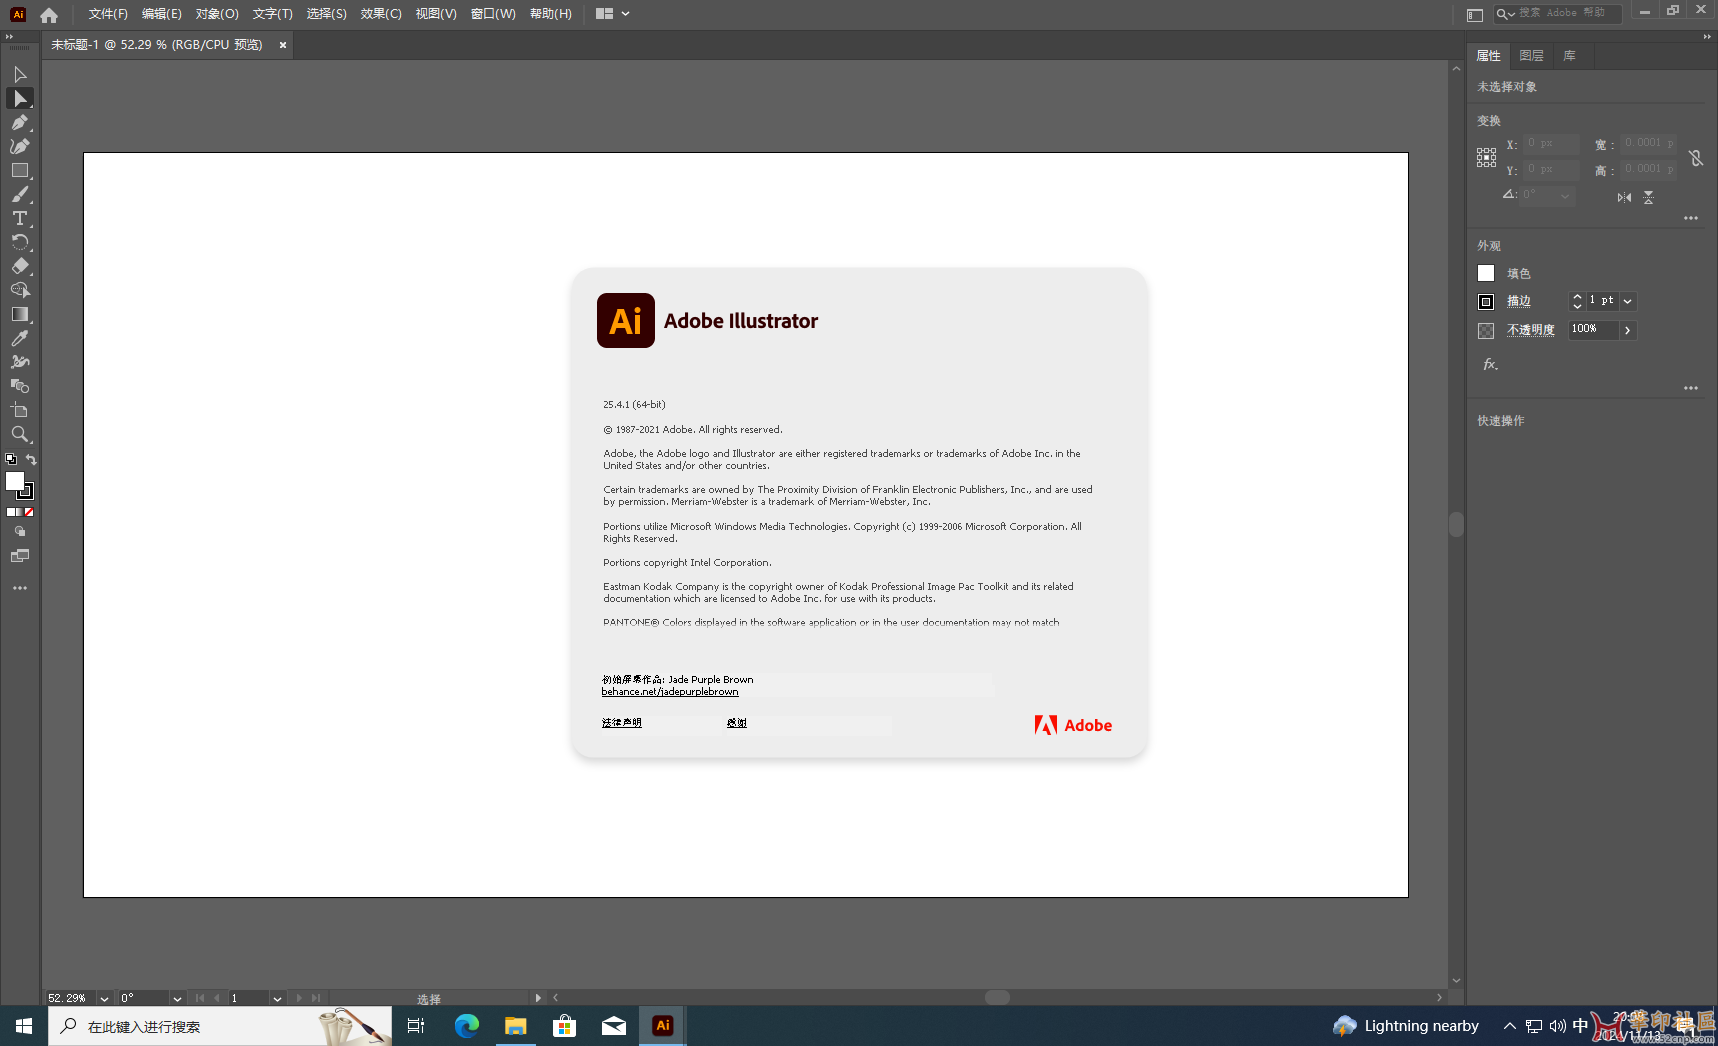Open 鸣谢 credits link in About dialog

[x=737, y=723]
